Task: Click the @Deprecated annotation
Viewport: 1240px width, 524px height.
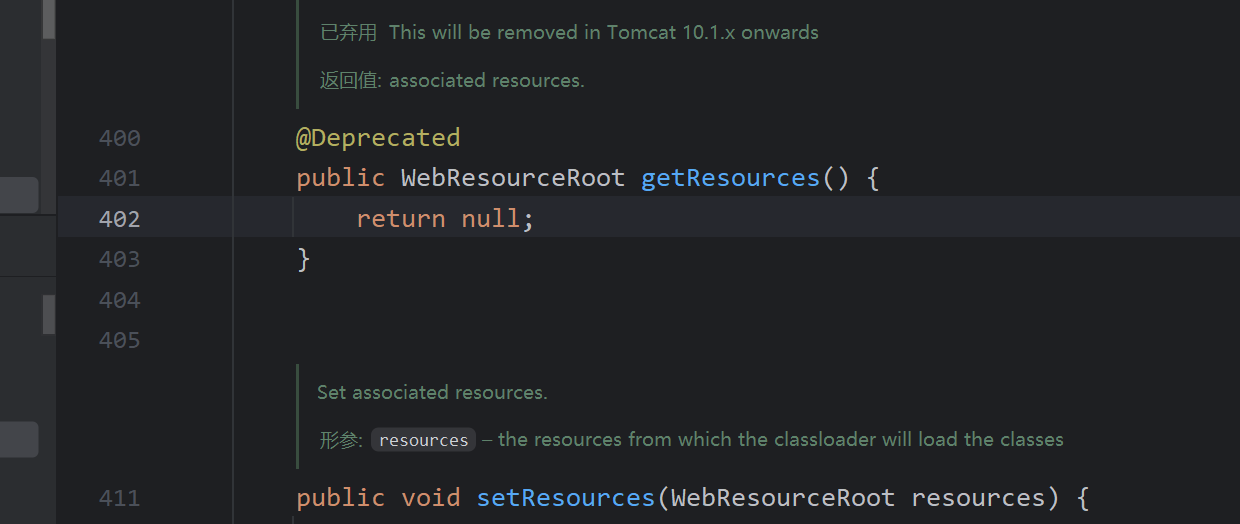Action: click(377, 137)
